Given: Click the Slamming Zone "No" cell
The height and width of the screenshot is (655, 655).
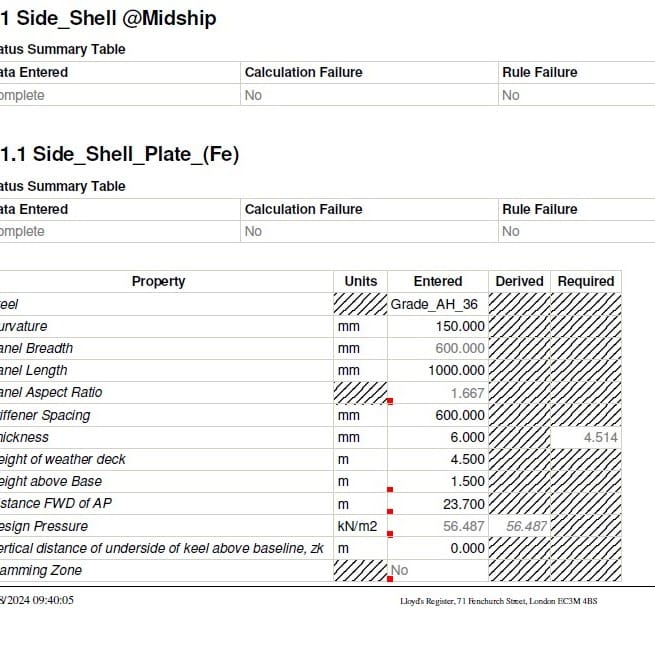Looking at the screenshot, I should click(x=400, y=570).
